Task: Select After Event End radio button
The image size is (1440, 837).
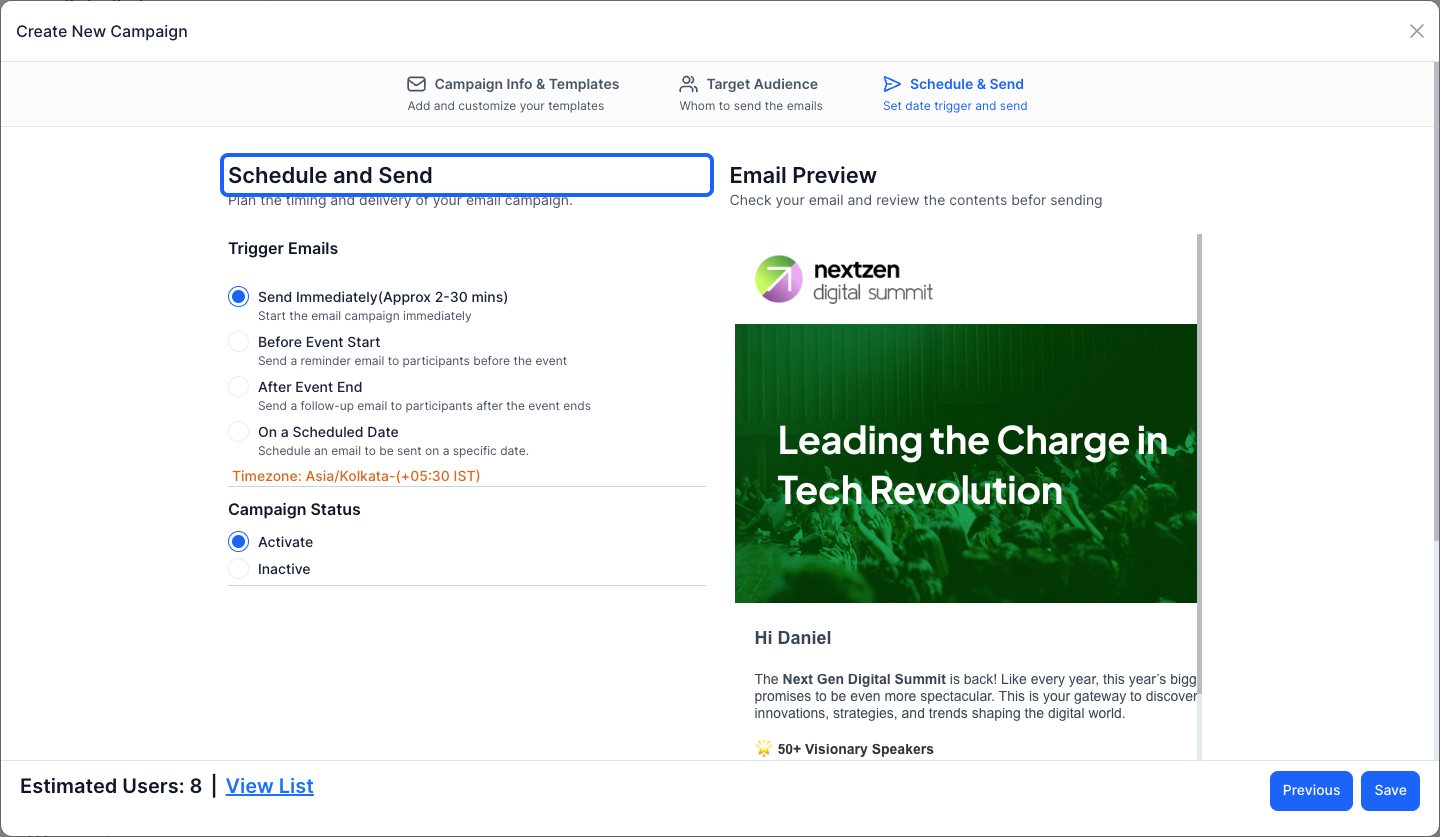Action: pyautogui.click(x=238, y=387)
